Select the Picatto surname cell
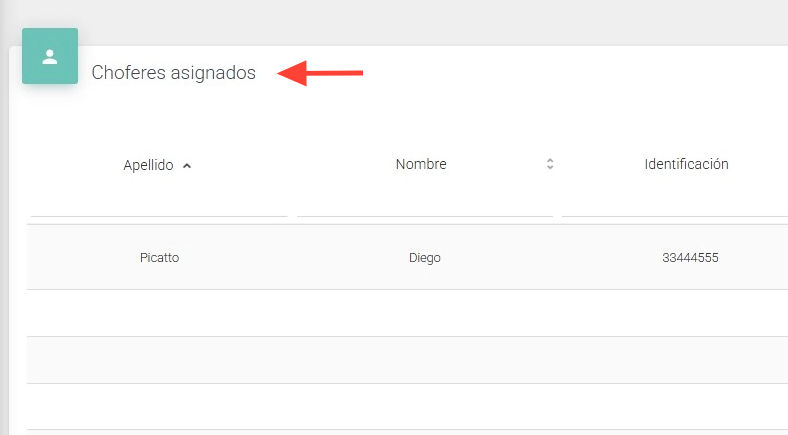The image size is (788, 435). (x=159, y=258)
